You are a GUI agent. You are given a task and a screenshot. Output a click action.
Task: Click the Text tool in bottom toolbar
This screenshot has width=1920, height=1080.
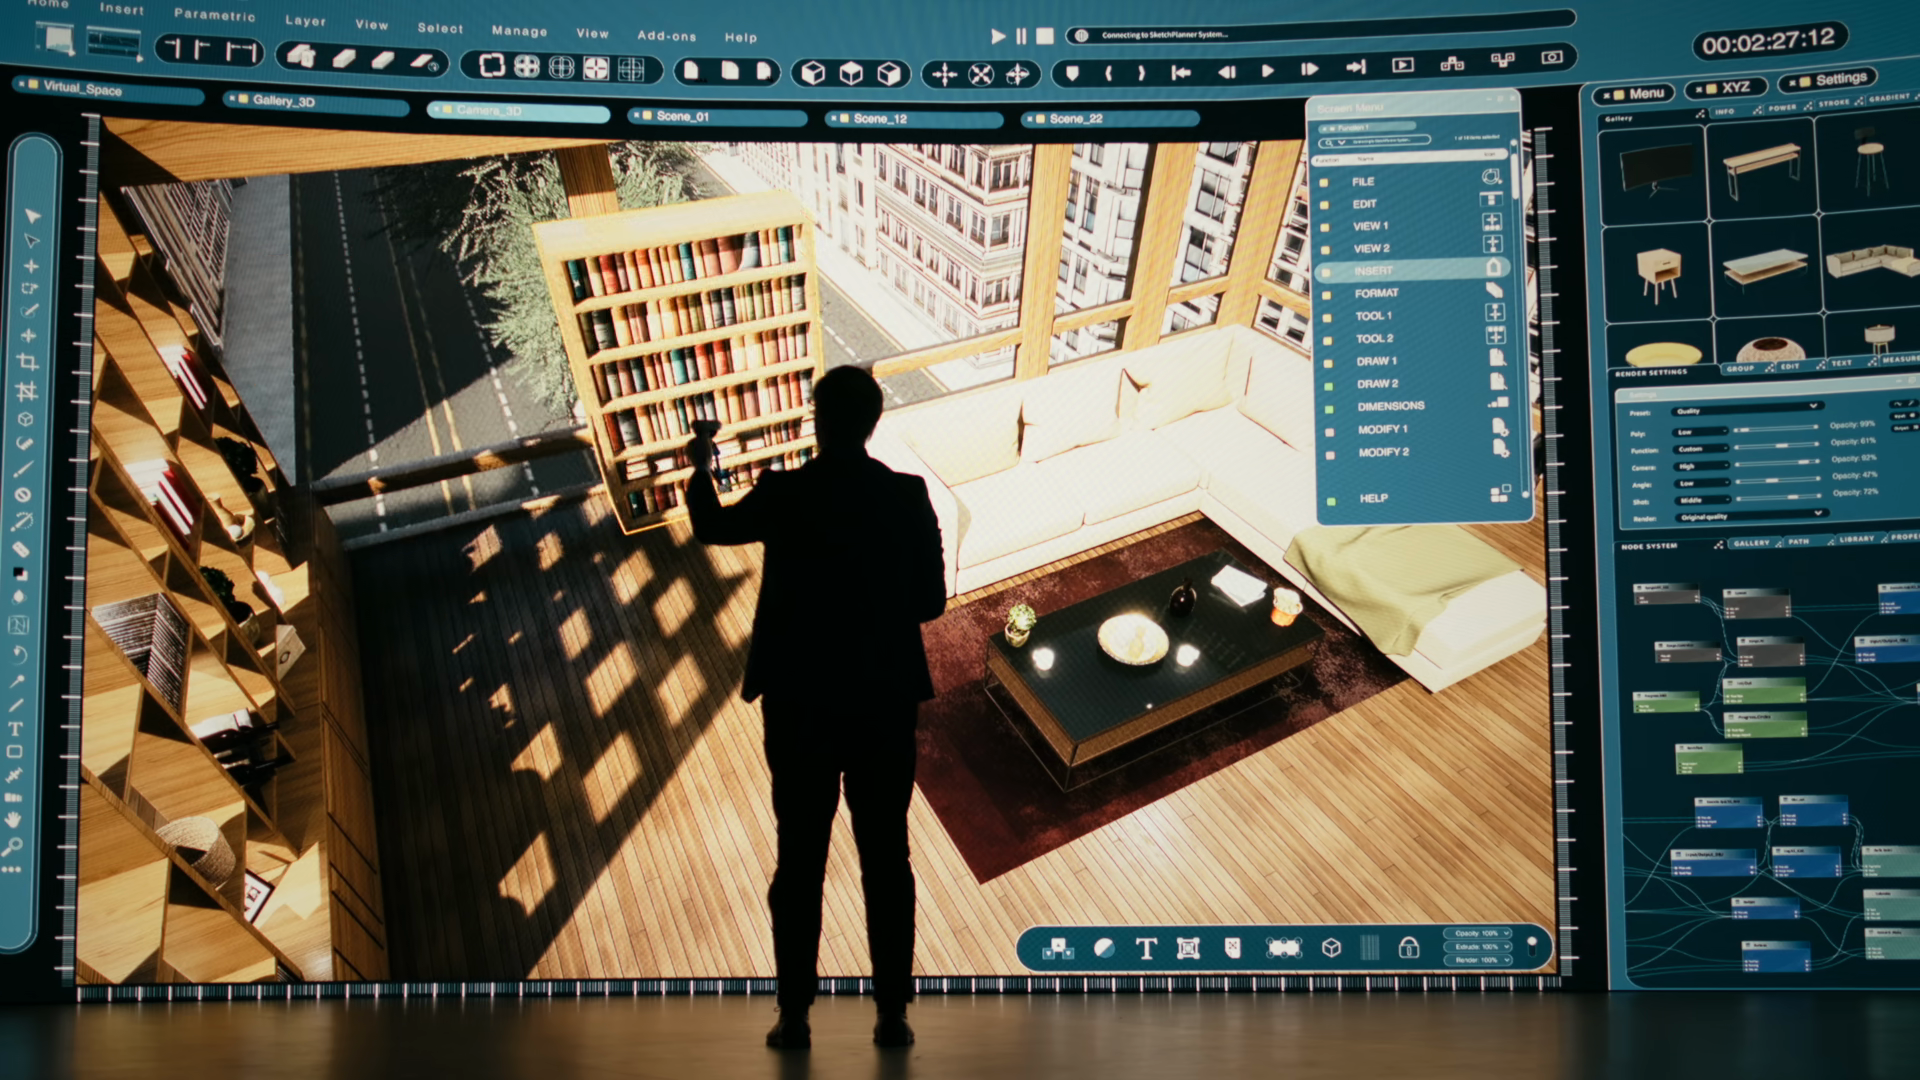pyautogui.click(x=1146, y=948)
